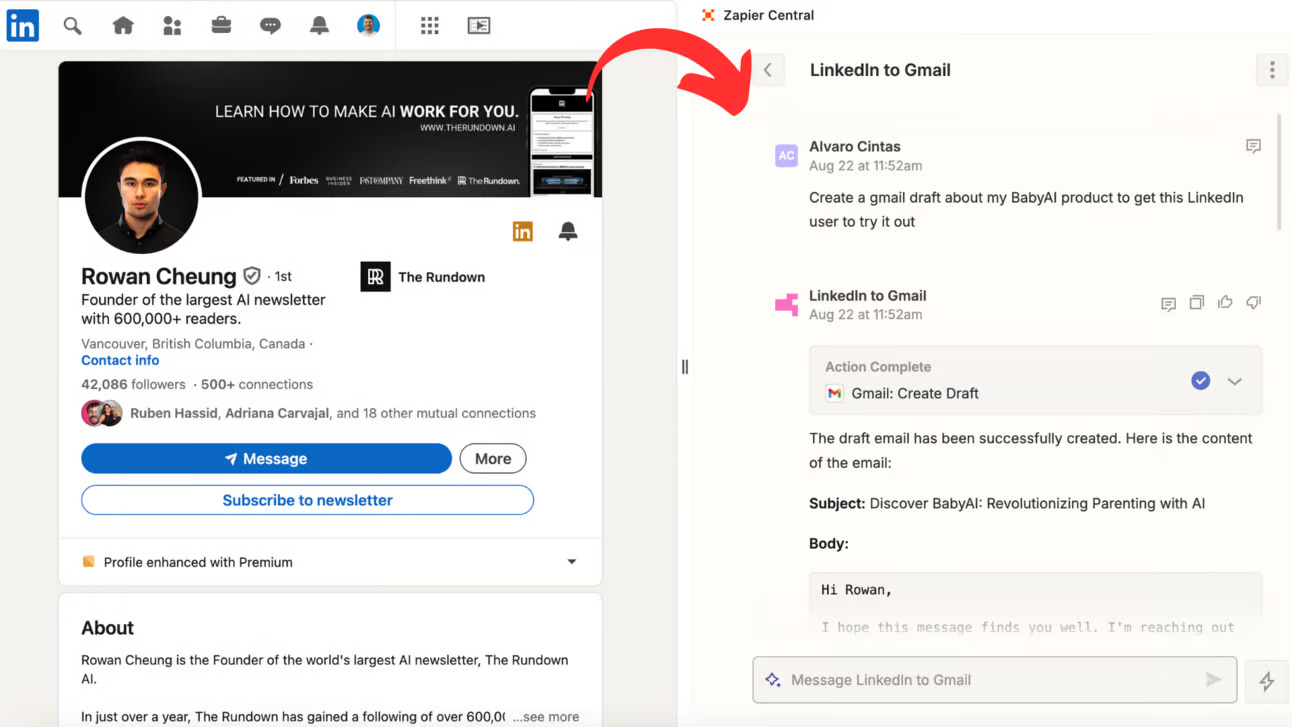1292x727 pixels.
Task: Click the comment icon on Alvaro Cintas message
Action: (x=1253, y=146)
